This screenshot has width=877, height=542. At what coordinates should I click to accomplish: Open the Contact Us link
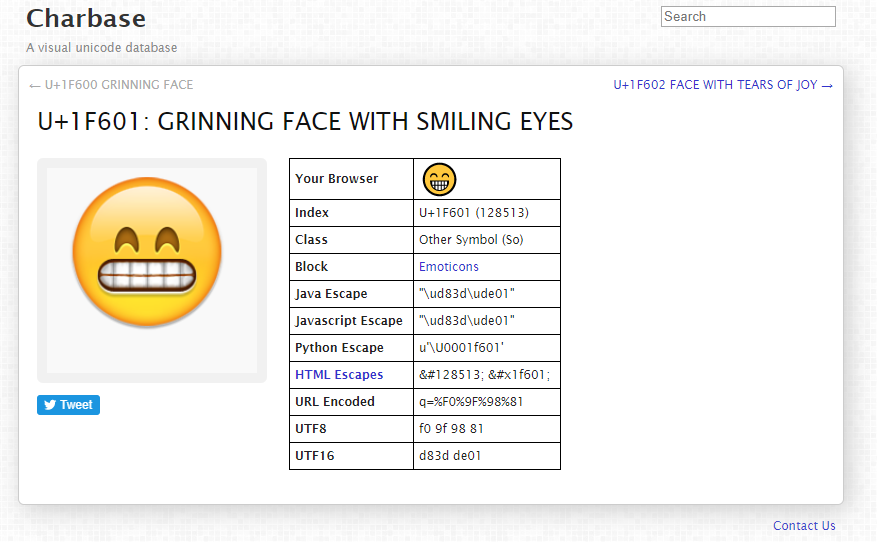804,526
